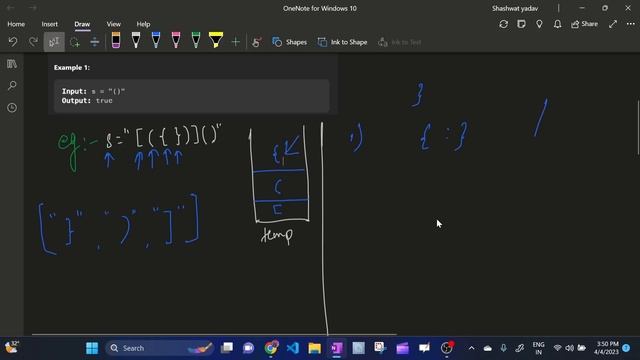Open Visual Studio Code from taskbar
This screenshot has width=640, height=360.
293,348
